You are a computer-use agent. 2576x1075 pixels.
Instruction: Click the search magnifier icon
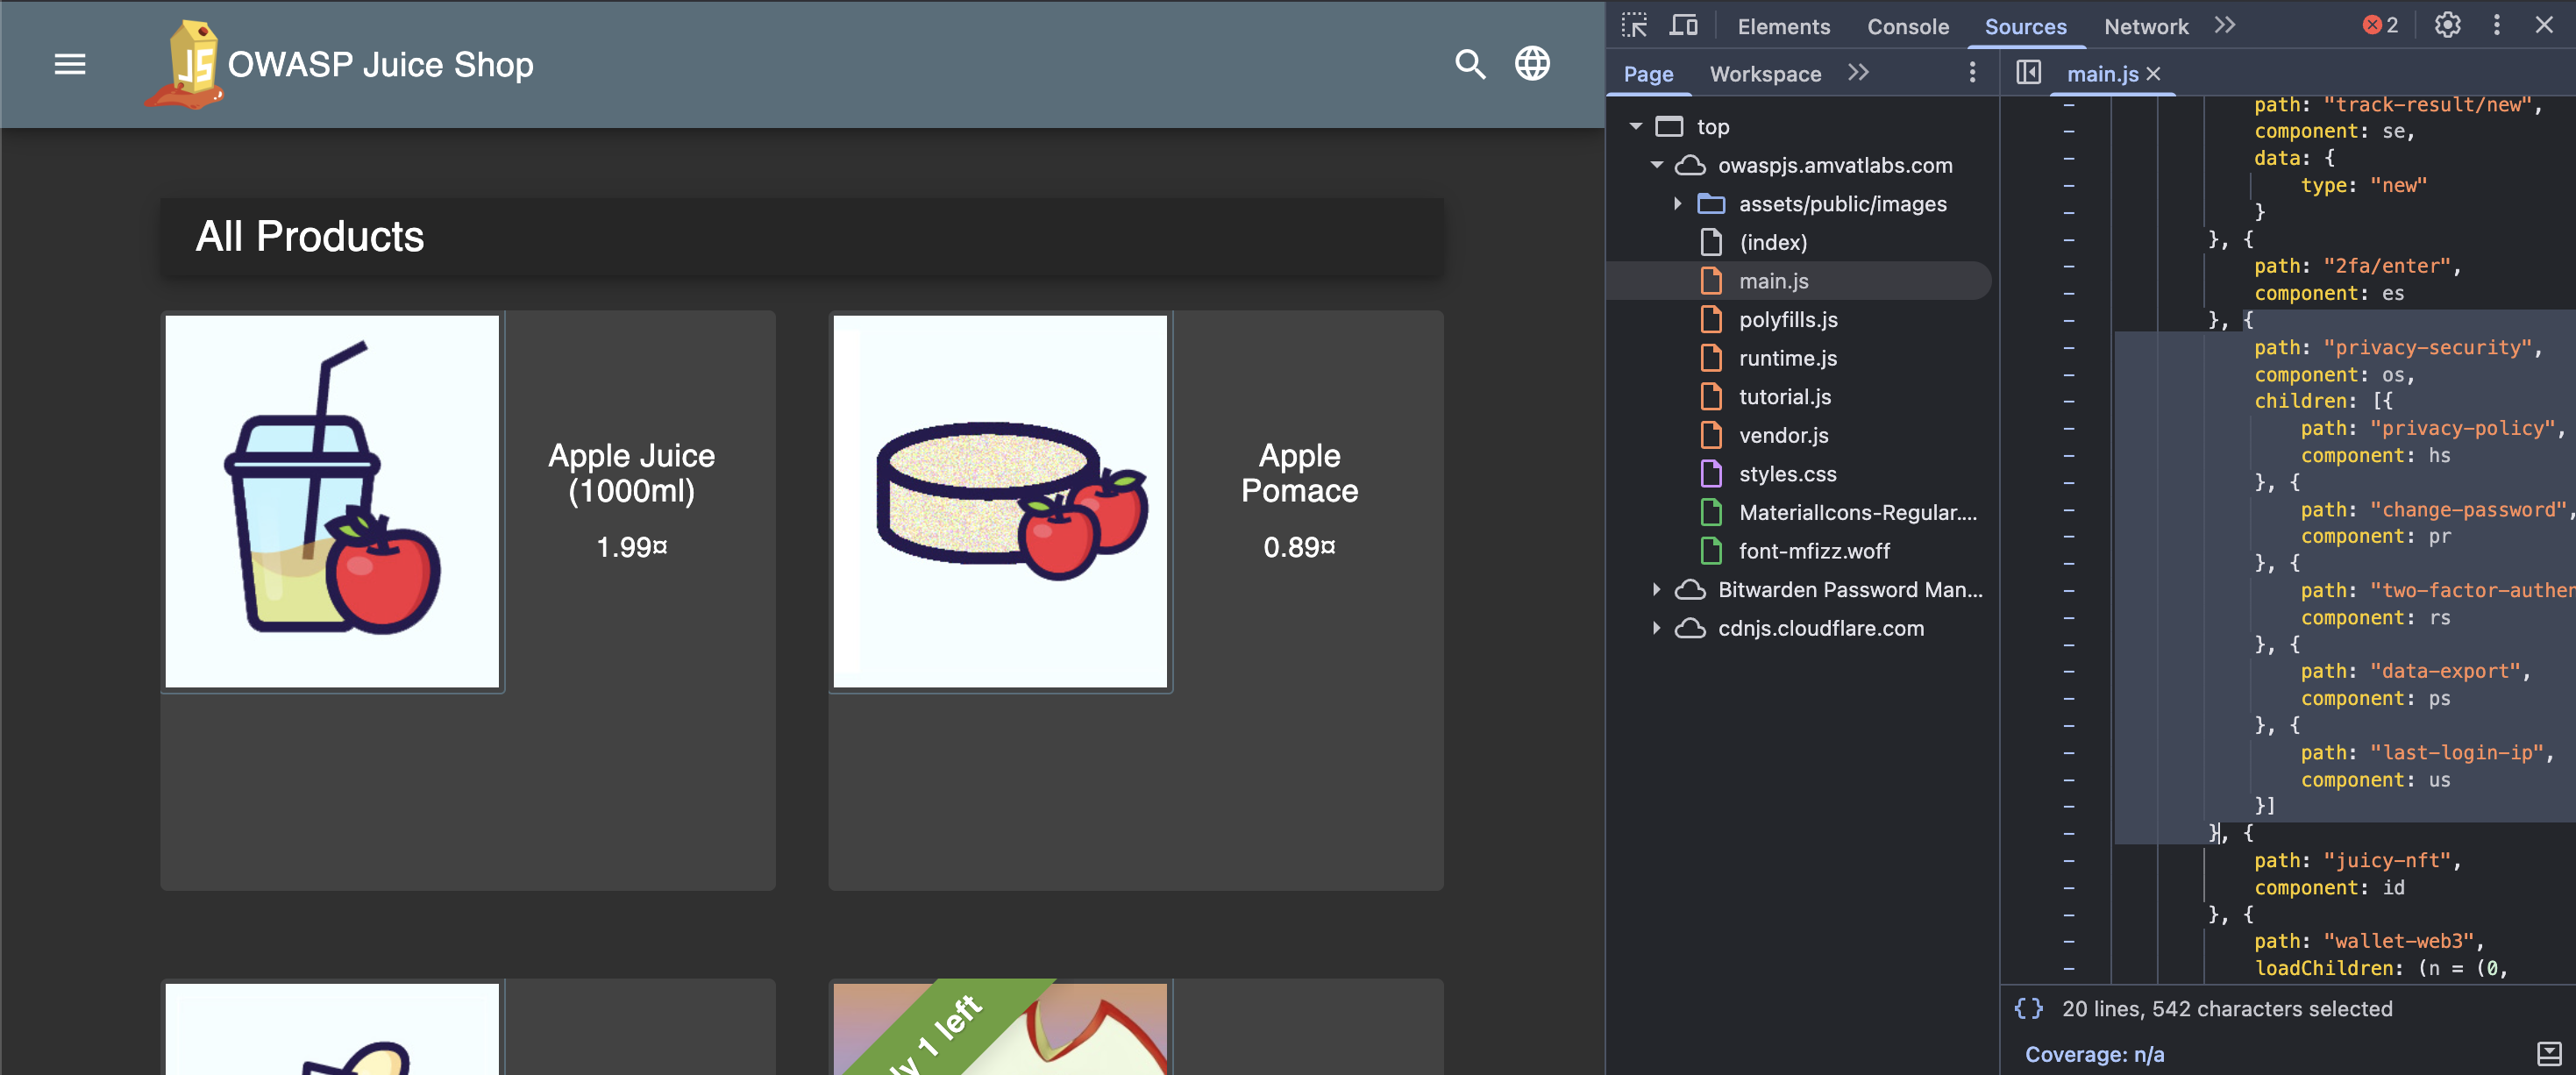point(1469,65)
